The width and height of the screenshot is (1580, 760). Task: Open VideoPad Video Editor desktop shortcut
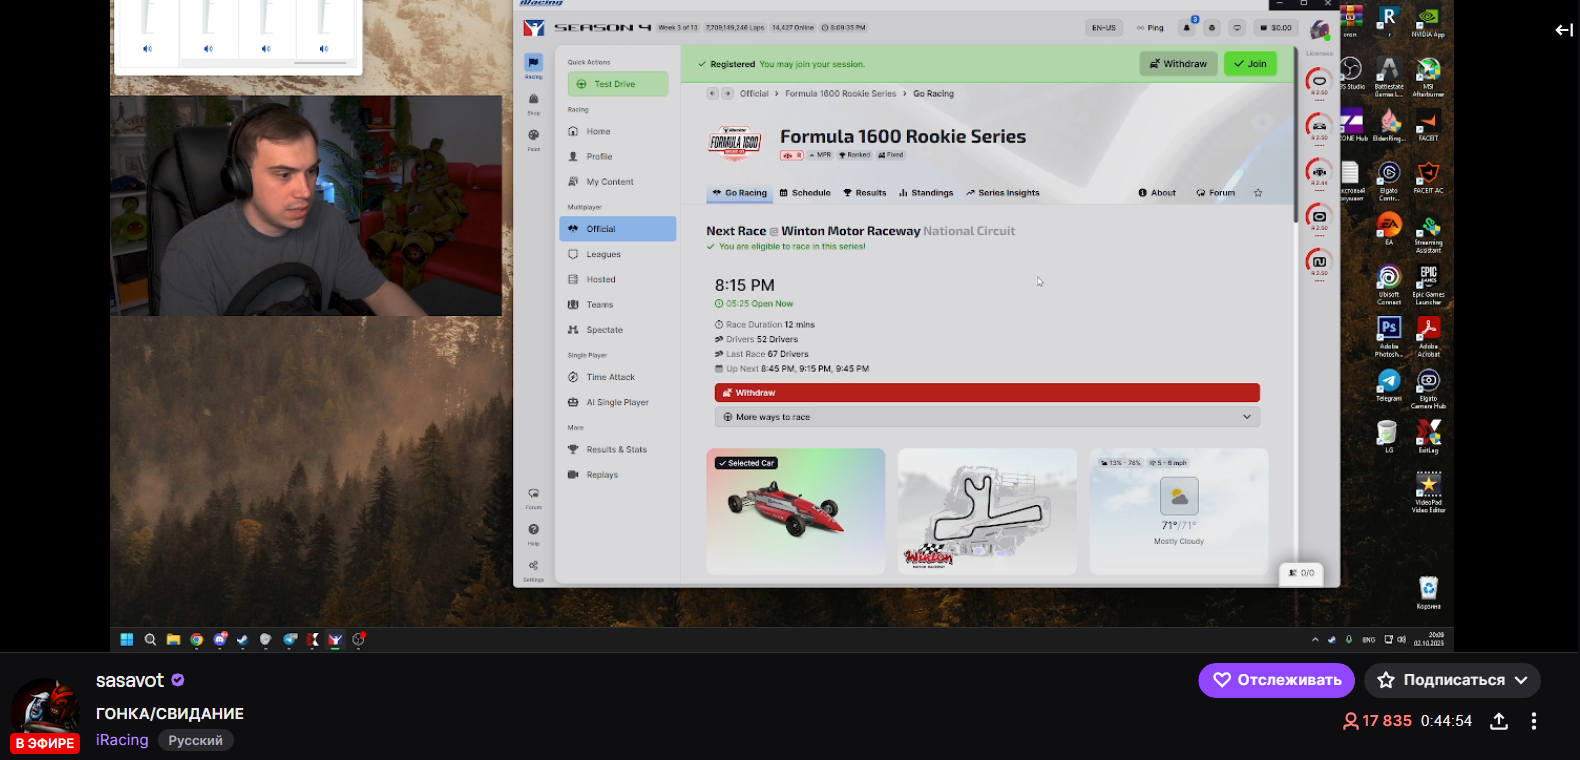[x=1429, y=491]
